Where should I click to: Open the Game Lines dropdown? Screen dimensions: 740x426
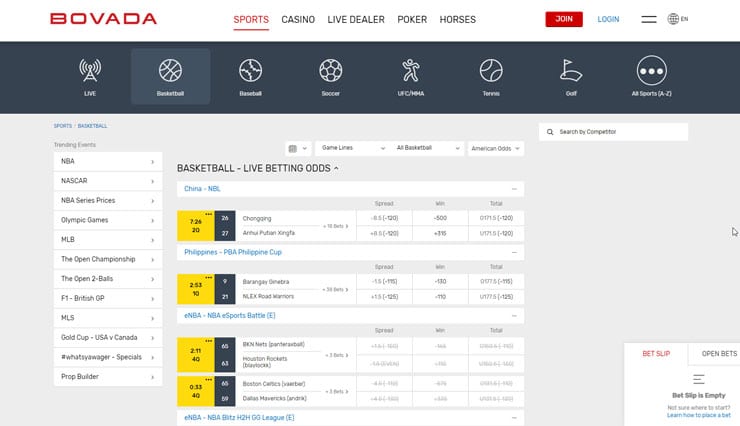pos(353,148)
